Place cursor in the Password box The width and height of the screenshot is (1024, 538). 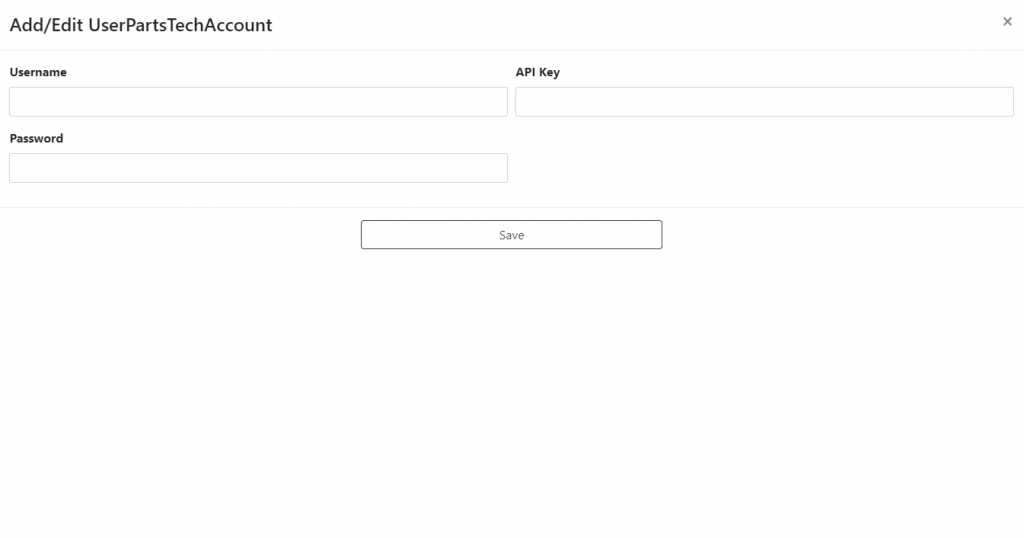259,168
